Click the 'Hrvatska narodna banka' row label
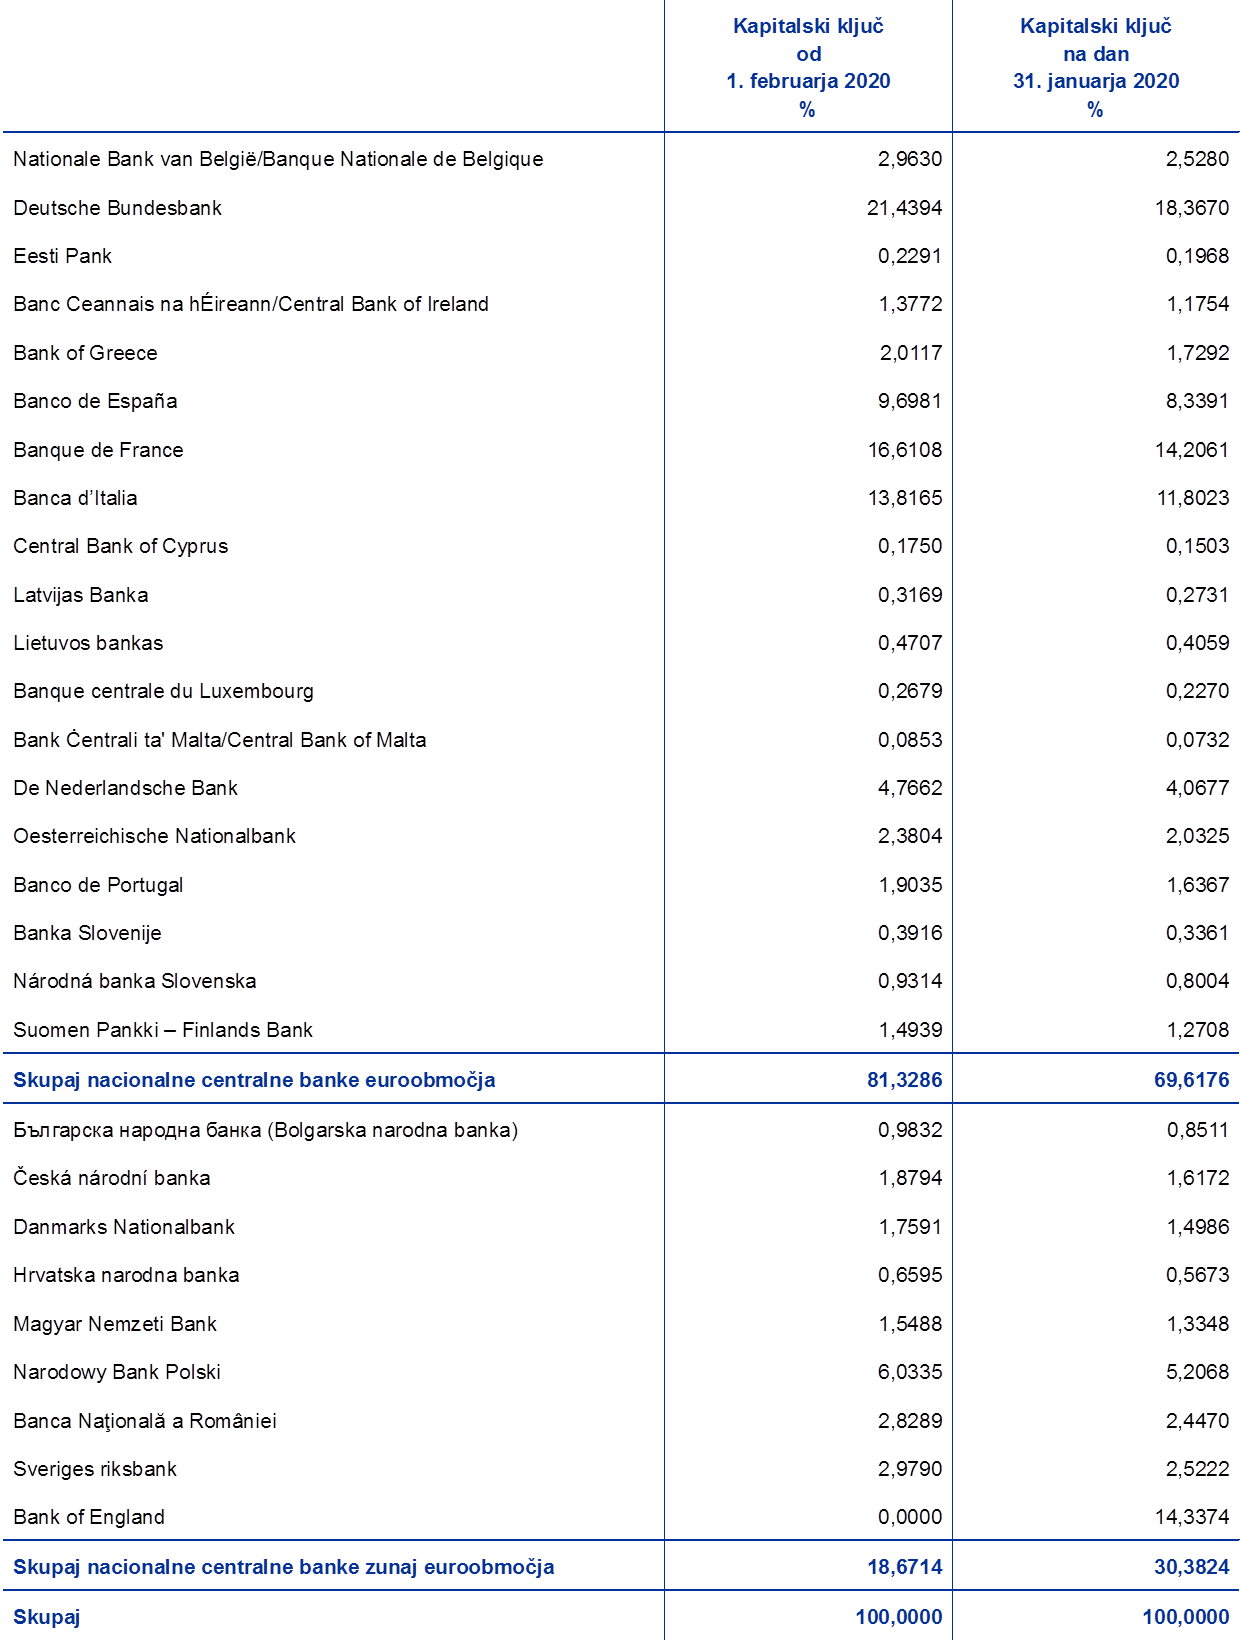 [x=126, y=1275]
